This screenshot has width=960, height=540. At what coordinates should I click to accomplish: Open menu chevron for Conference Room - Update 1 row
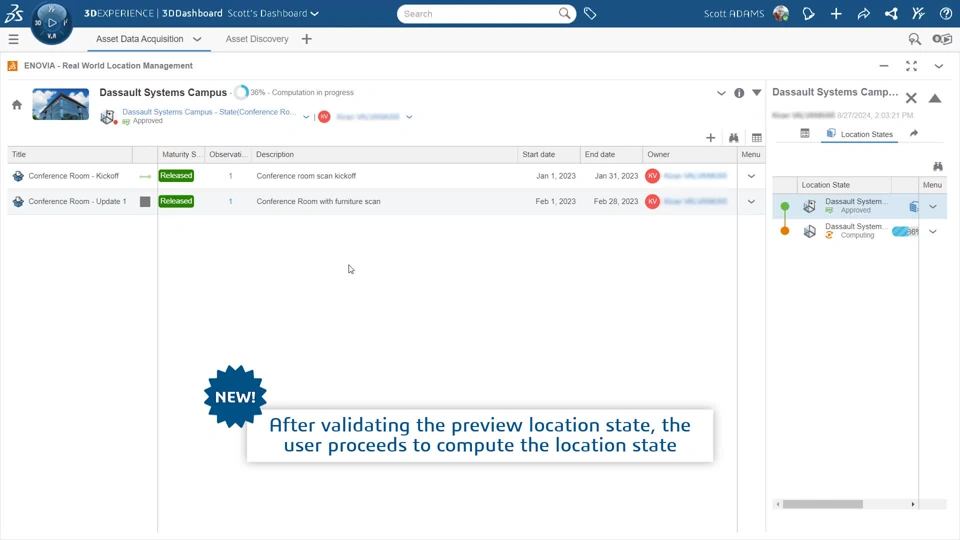coord(751,201)
